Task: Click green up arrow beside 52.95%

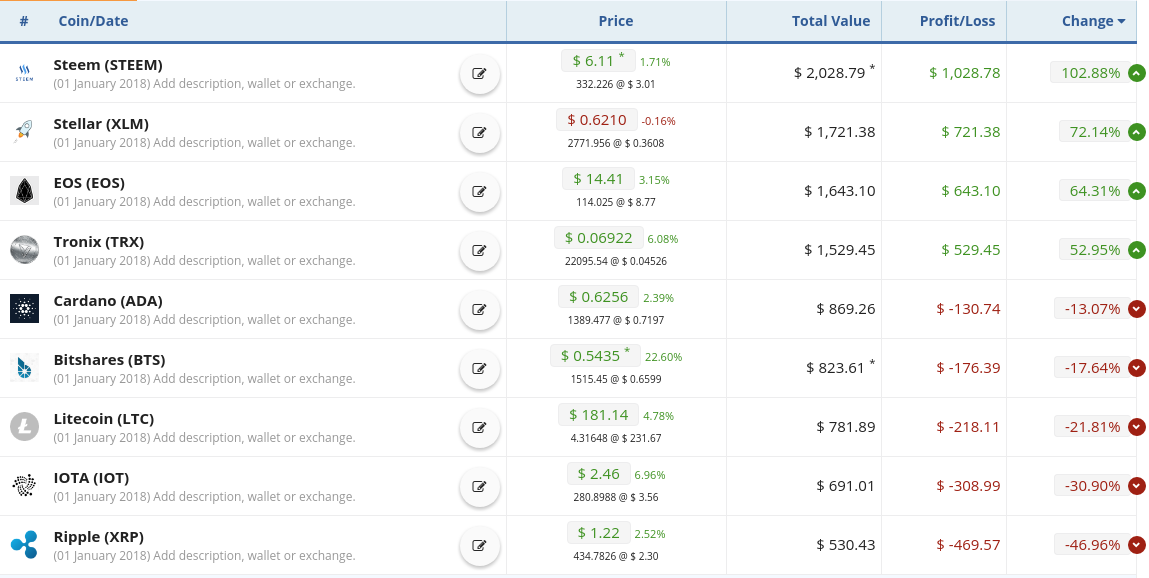Action: point(1137,250)
